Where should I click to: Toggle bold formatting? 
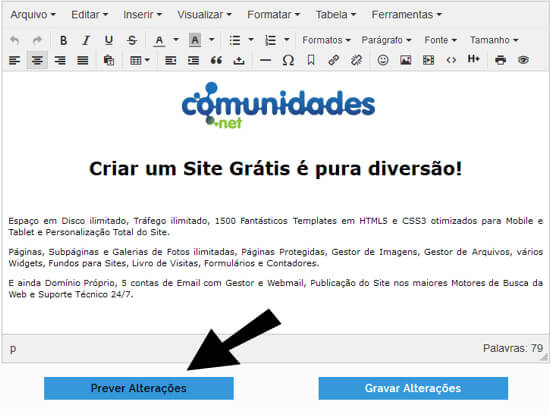coord(63,40)
